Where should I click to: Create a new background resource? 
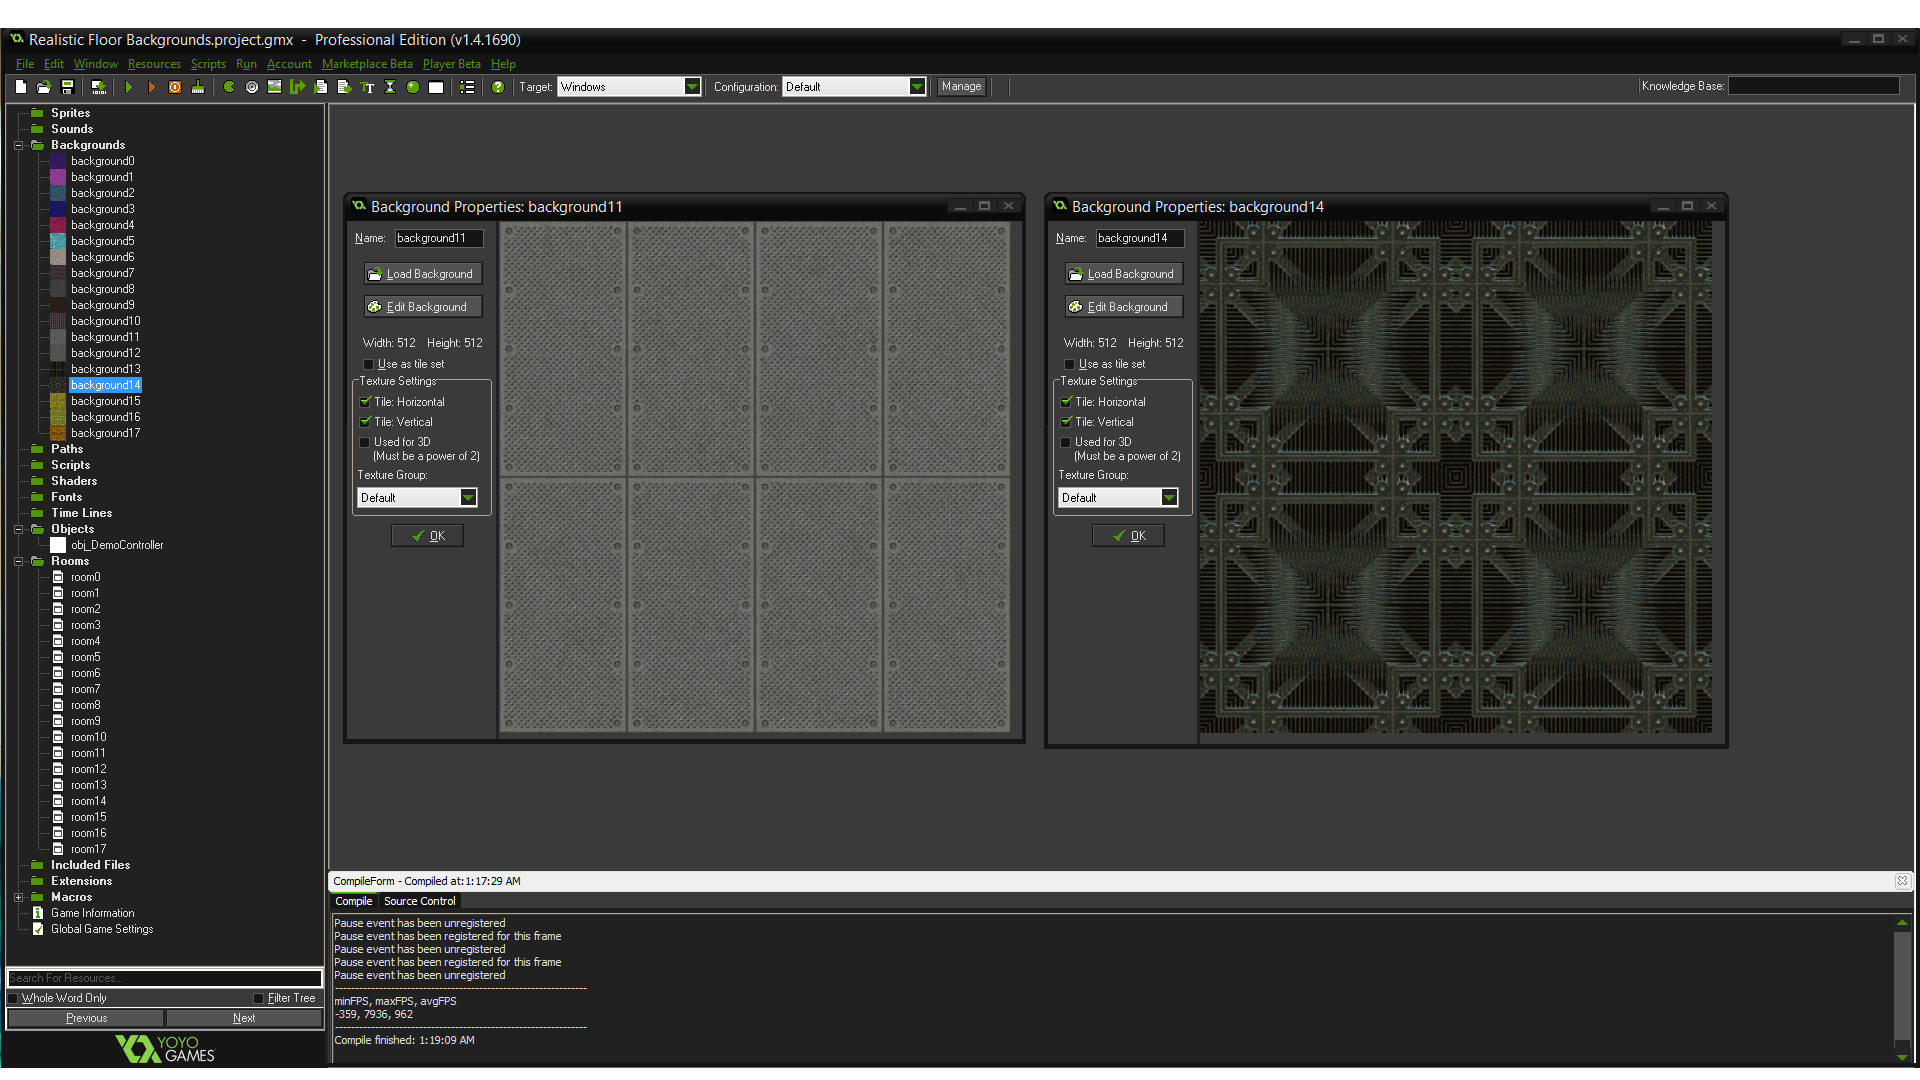274,87
